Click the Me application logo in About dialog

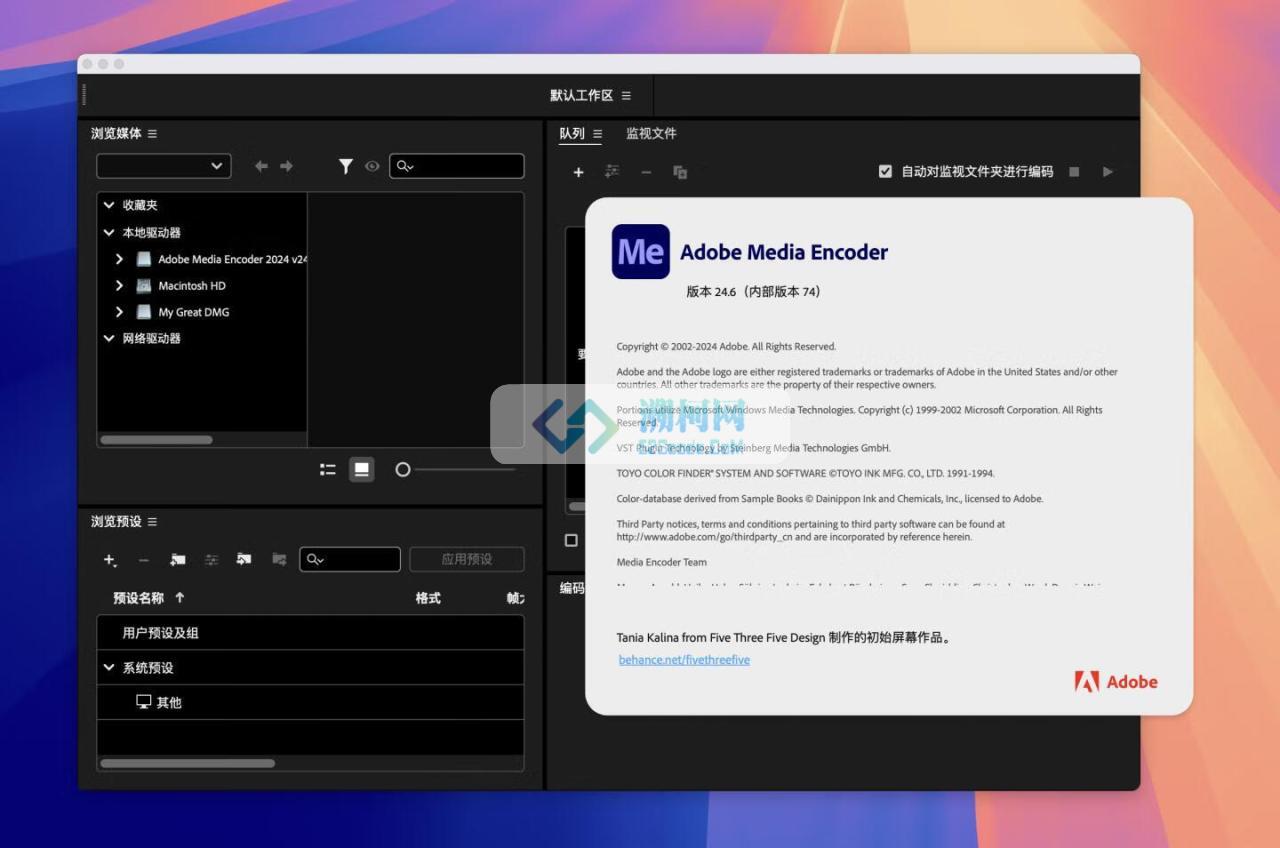(641, 251)
